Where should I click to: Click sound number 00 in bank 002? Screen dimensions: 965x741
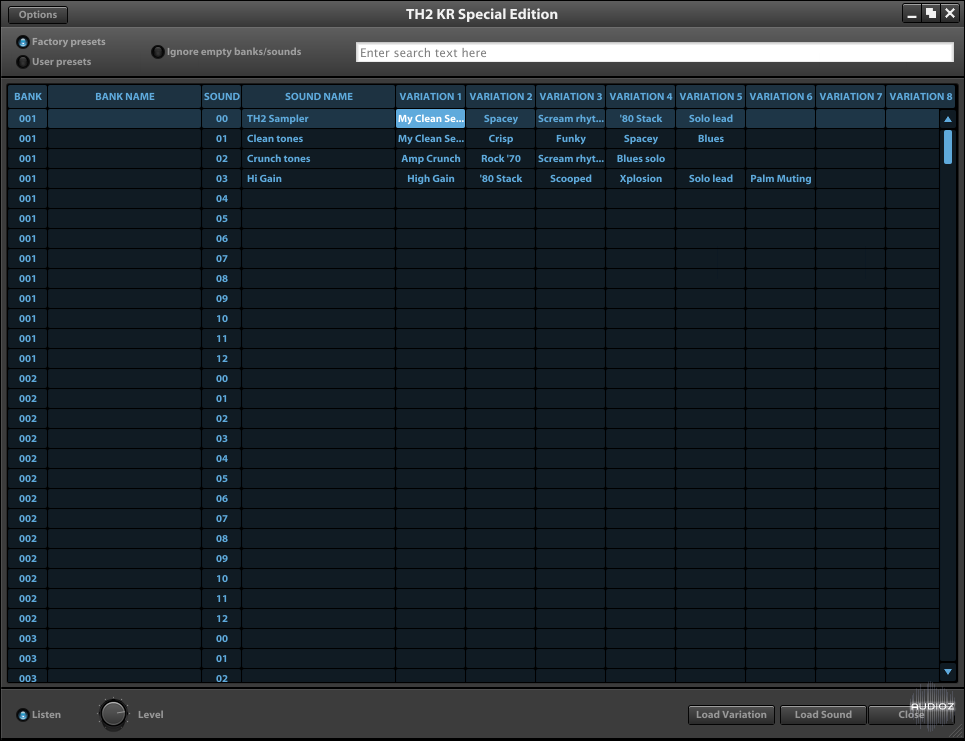222,379
